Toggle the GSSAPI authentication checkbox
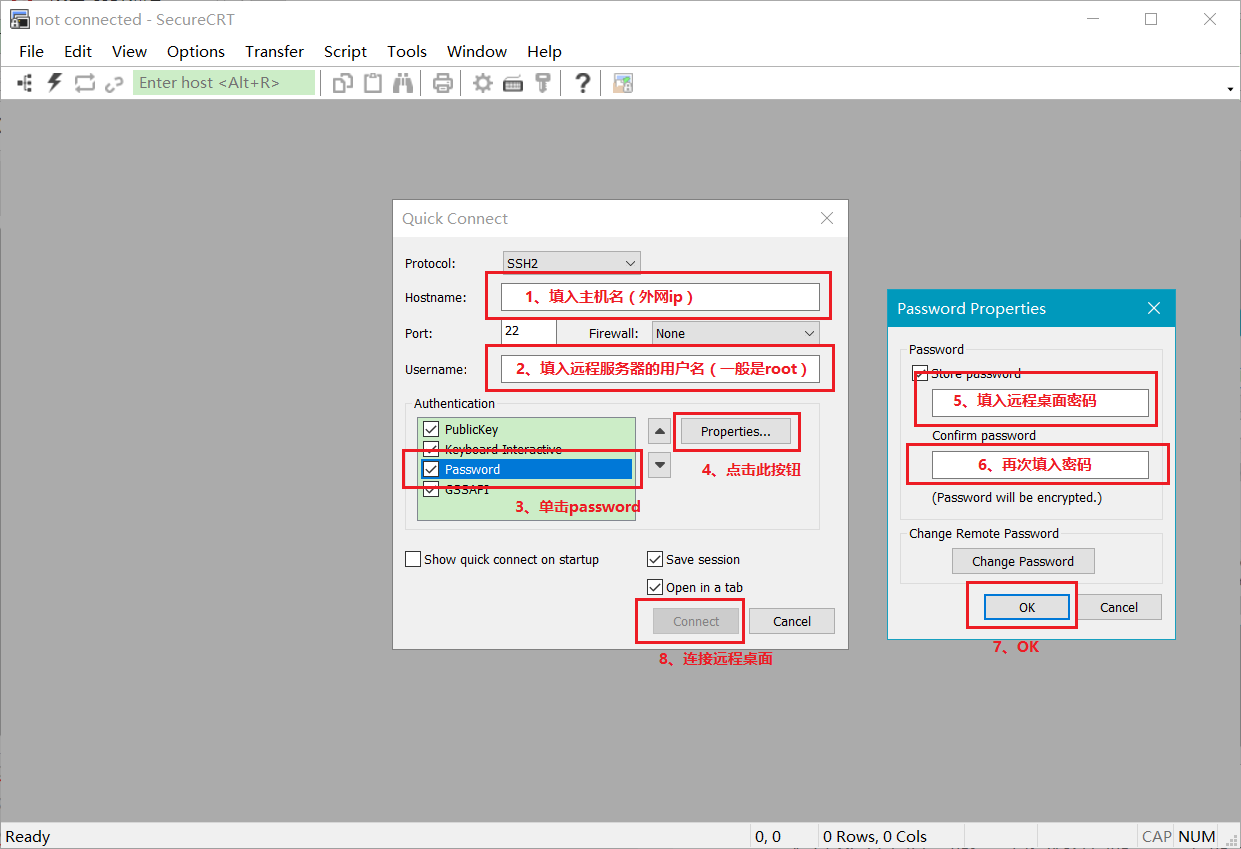 pos(431,489)
